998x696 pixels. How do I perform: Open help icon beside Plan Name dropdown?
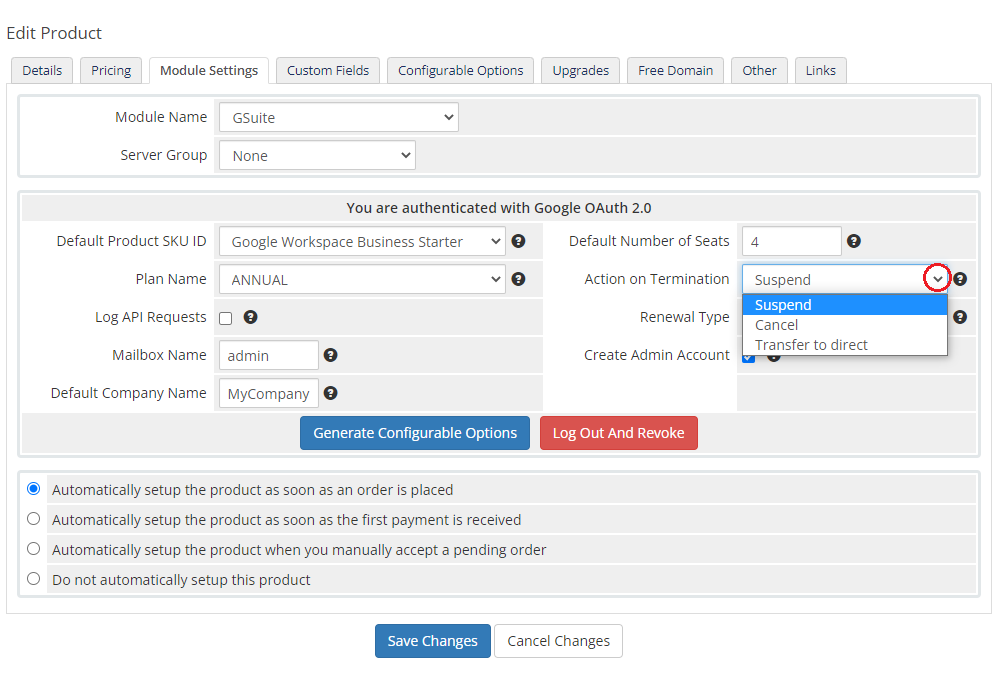pos(519,279)
